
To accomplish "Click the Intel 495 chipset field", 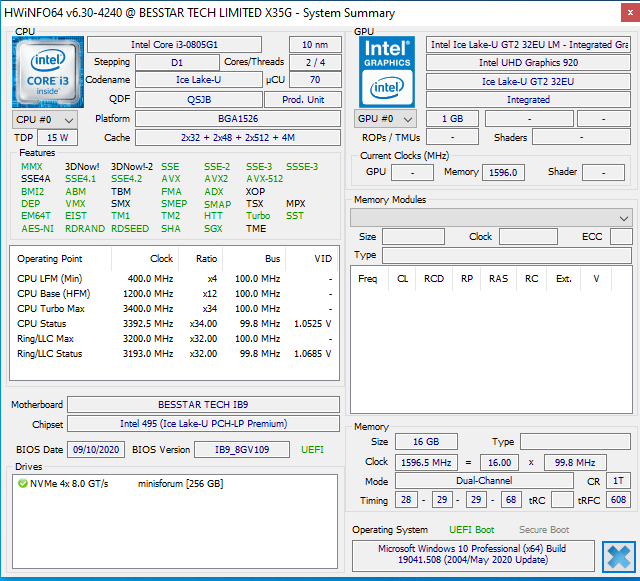I will point(203,424).
